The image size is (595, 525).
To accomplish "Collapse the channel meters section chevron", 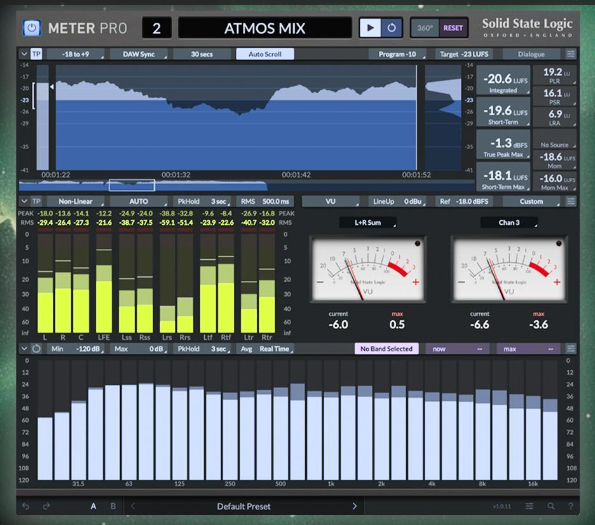I will click(x=24, y=201).
